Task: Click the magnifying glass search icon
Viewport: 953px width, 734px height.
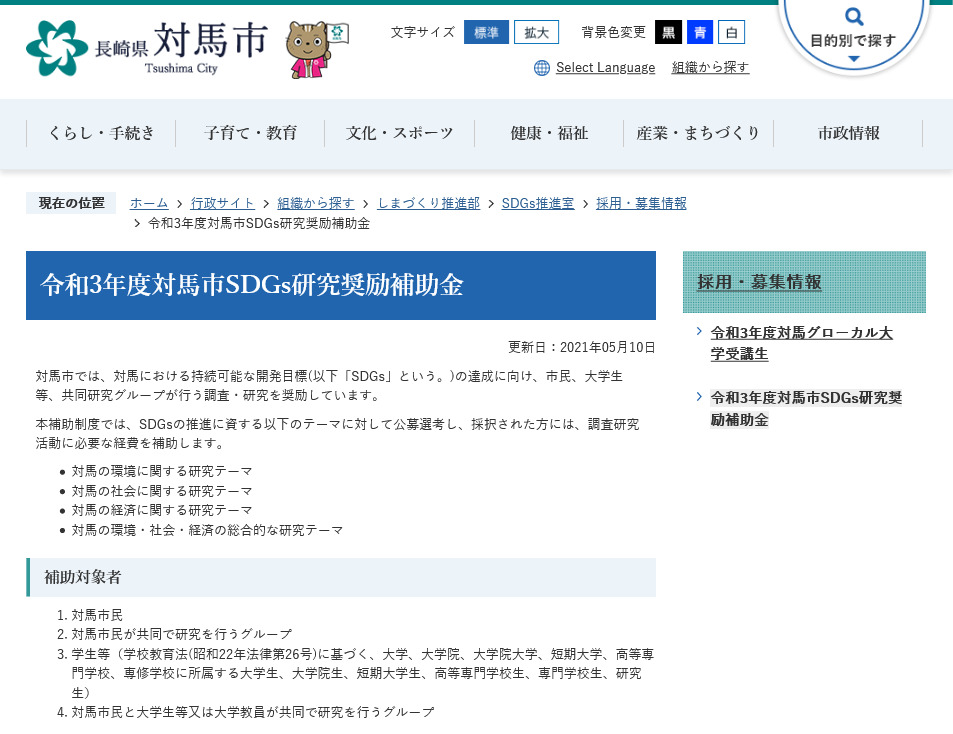Action: point(853,16)
